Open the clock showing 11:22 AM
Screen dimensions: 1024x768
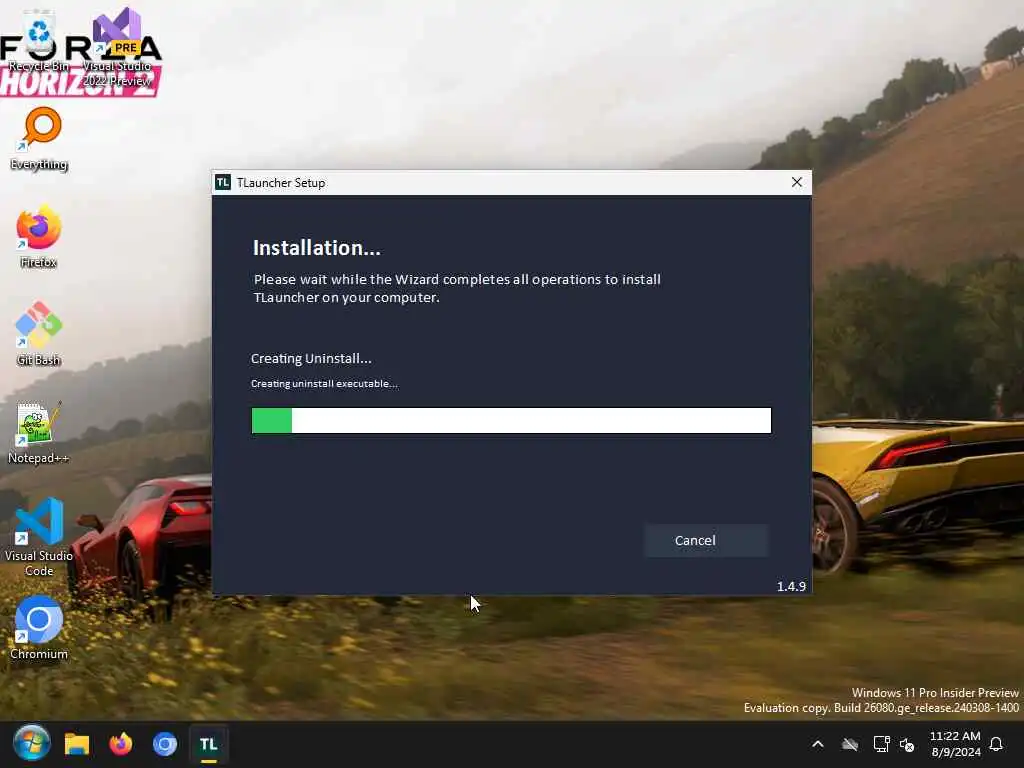click(x=955, y=744)
